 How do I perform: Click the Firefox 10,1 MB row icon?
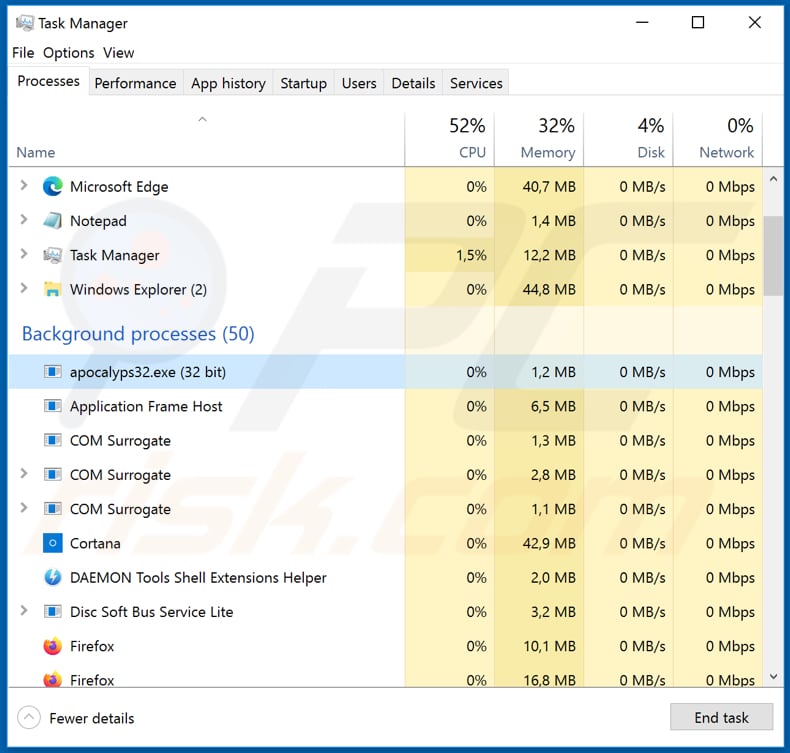coord(52,646)
